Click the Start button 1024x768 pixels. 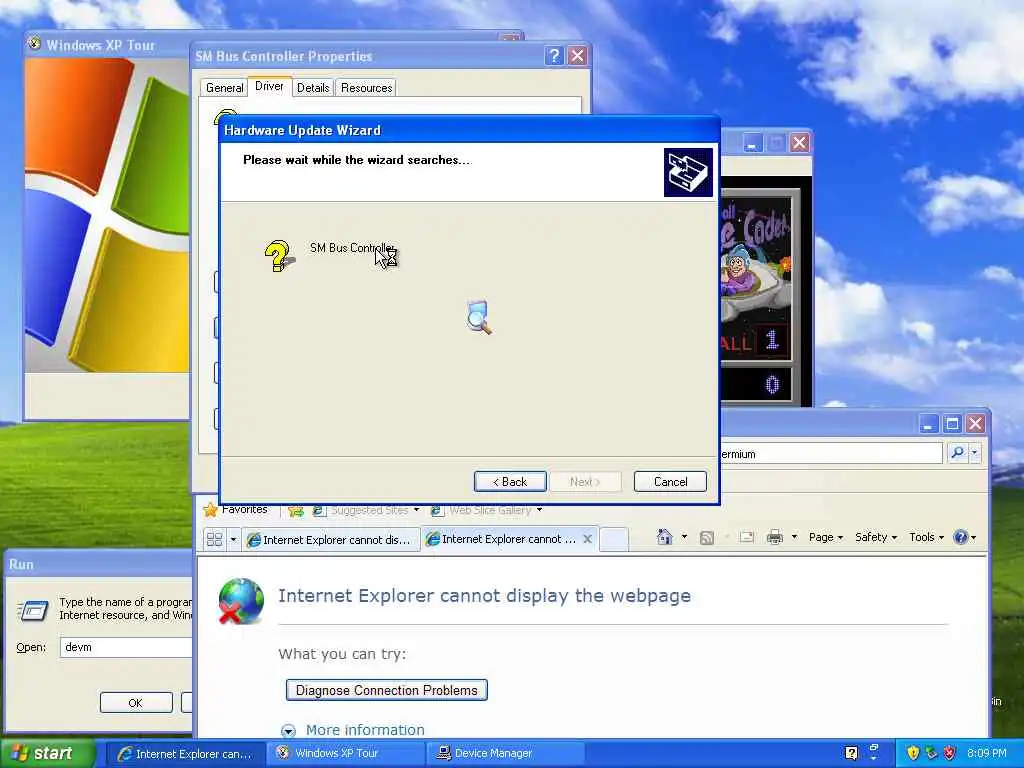pos(47,754)
